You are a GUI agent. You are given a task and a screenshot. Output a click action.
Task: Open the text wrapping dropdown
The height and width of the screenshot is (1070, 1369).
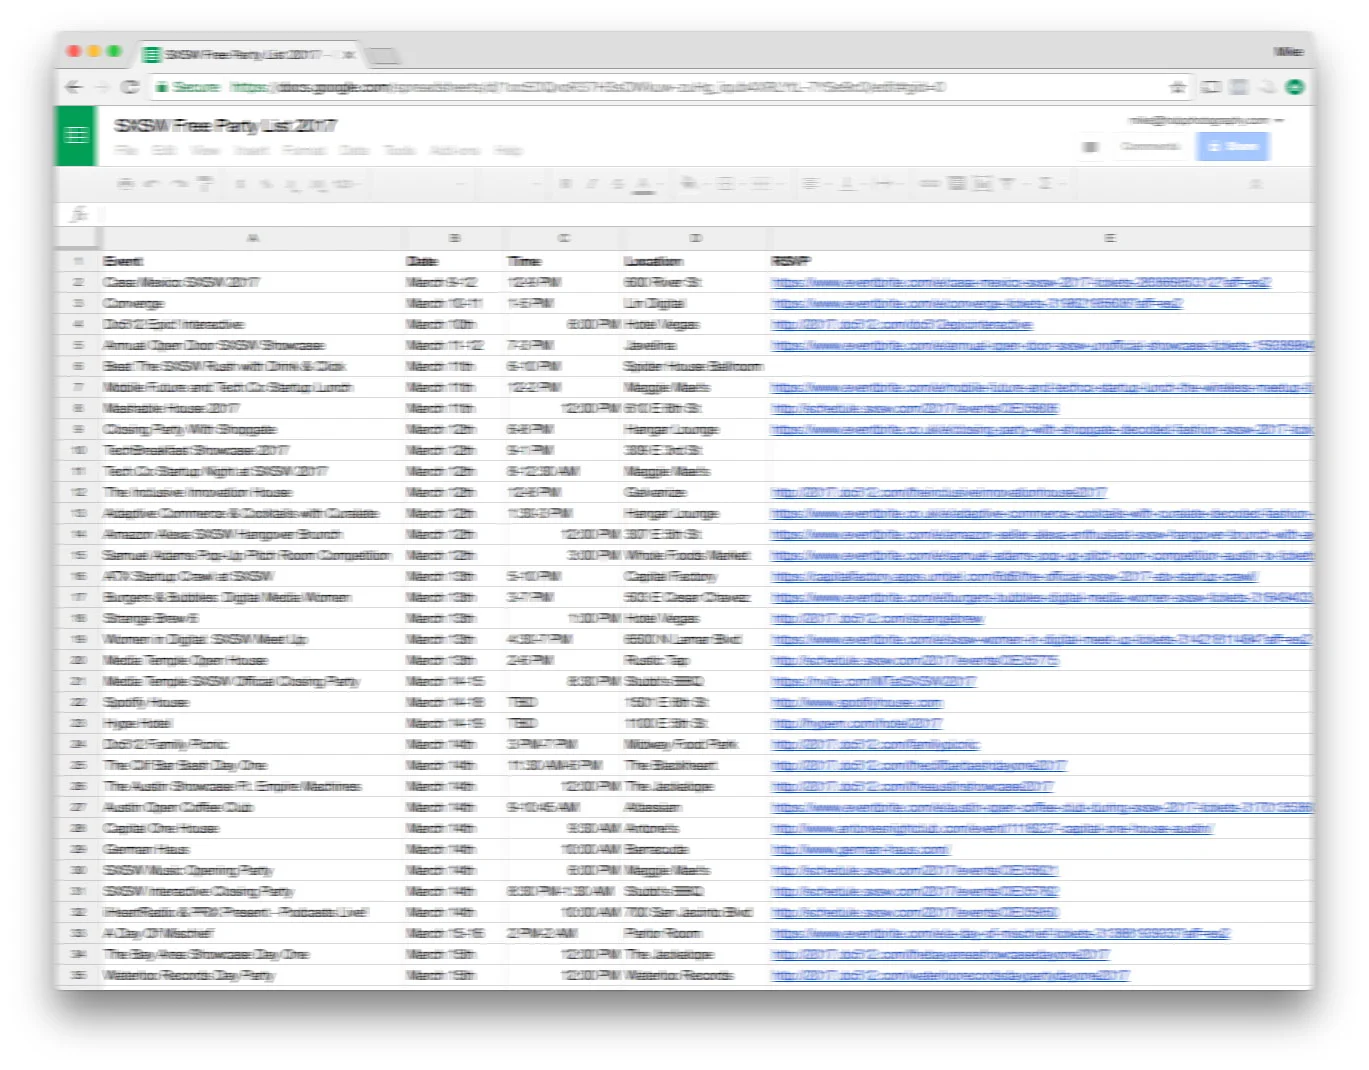tap(883, 184)
